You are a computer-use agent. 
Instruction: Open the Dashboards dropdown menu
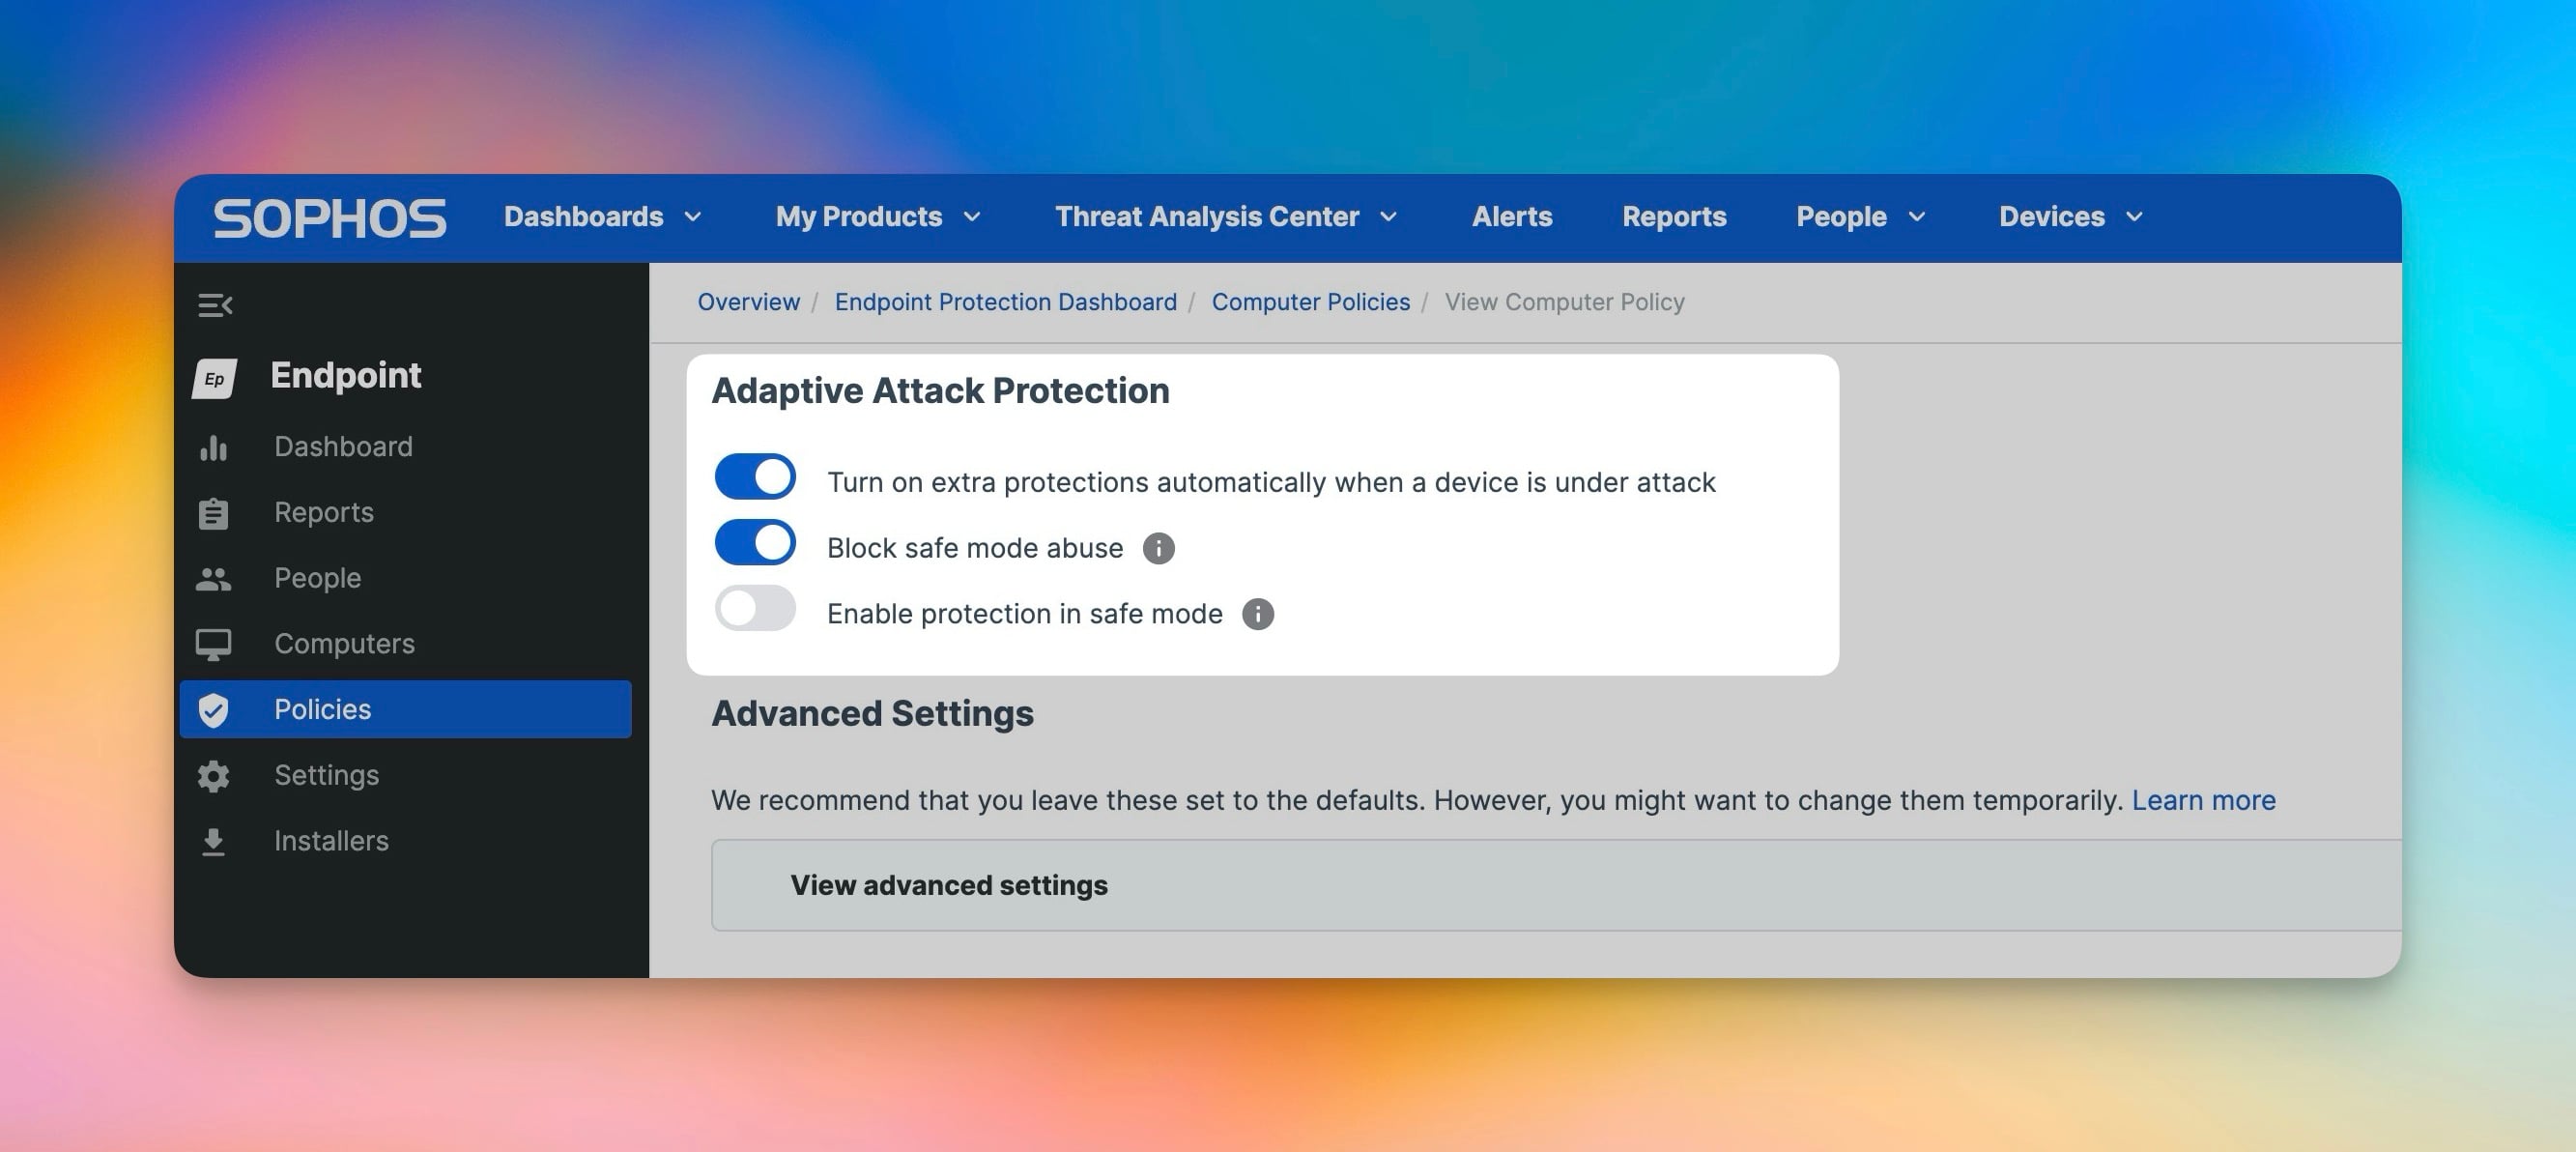(x=602, y=217)
